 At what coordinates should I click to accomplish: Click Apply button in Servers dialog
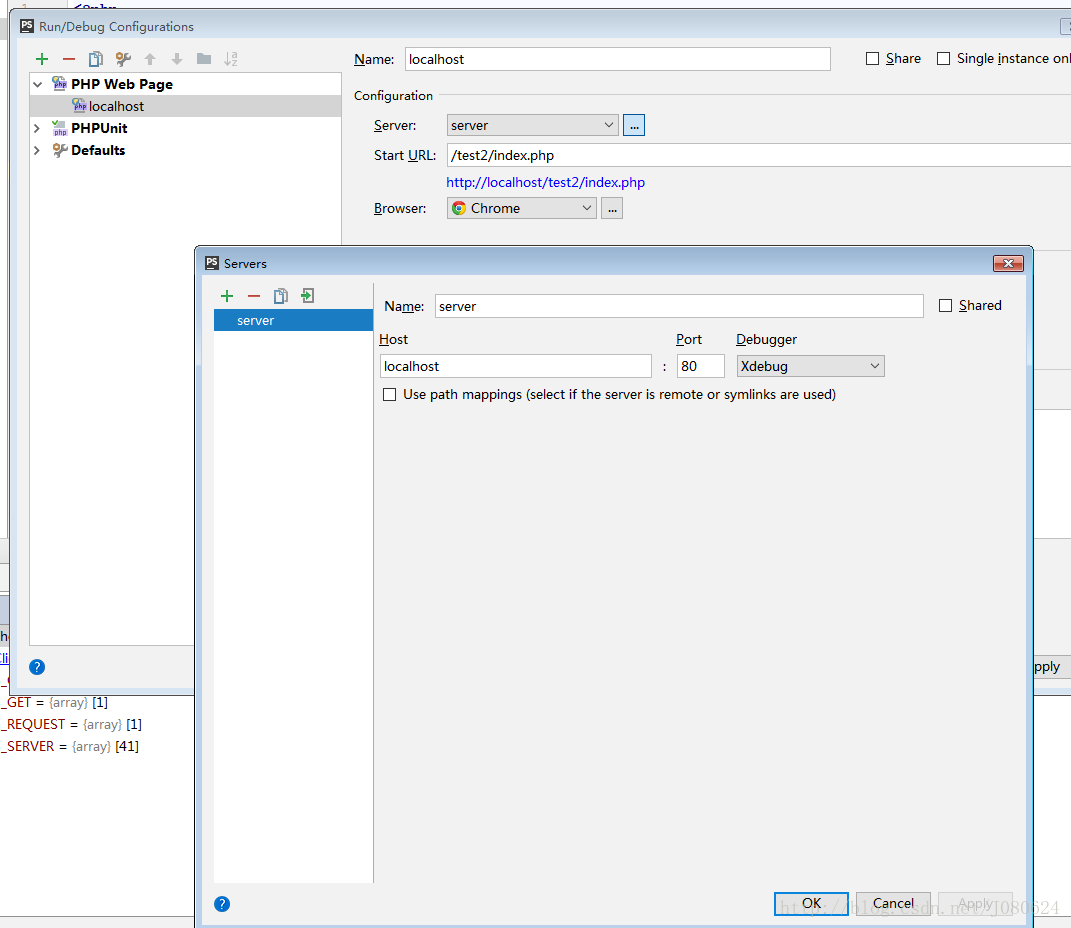[975, 903]
